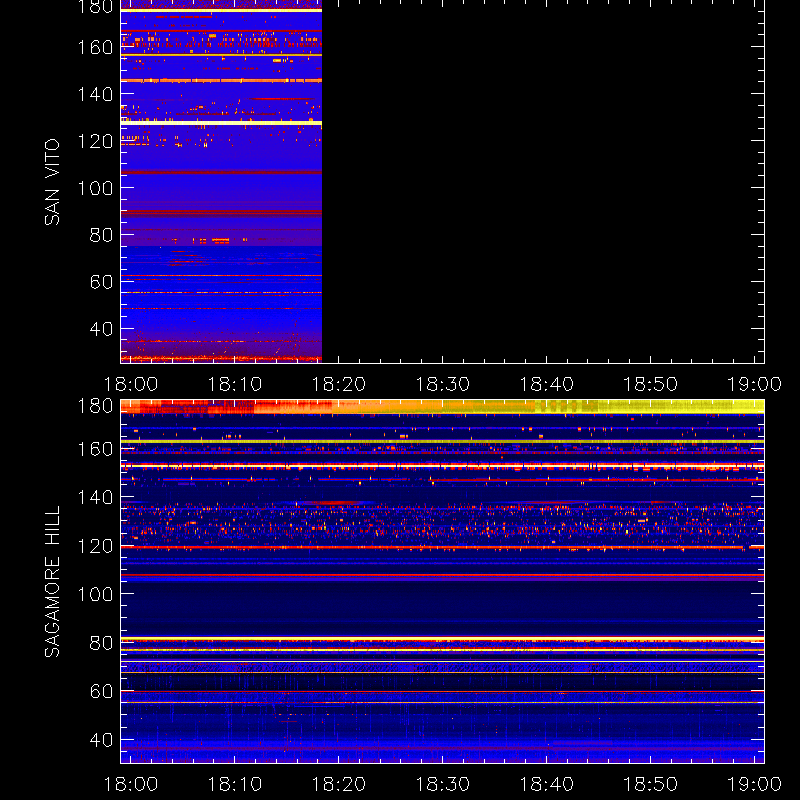Pick the 120 label on Sagamore Hill axis
800x800 pixels.
coord(95,546)
